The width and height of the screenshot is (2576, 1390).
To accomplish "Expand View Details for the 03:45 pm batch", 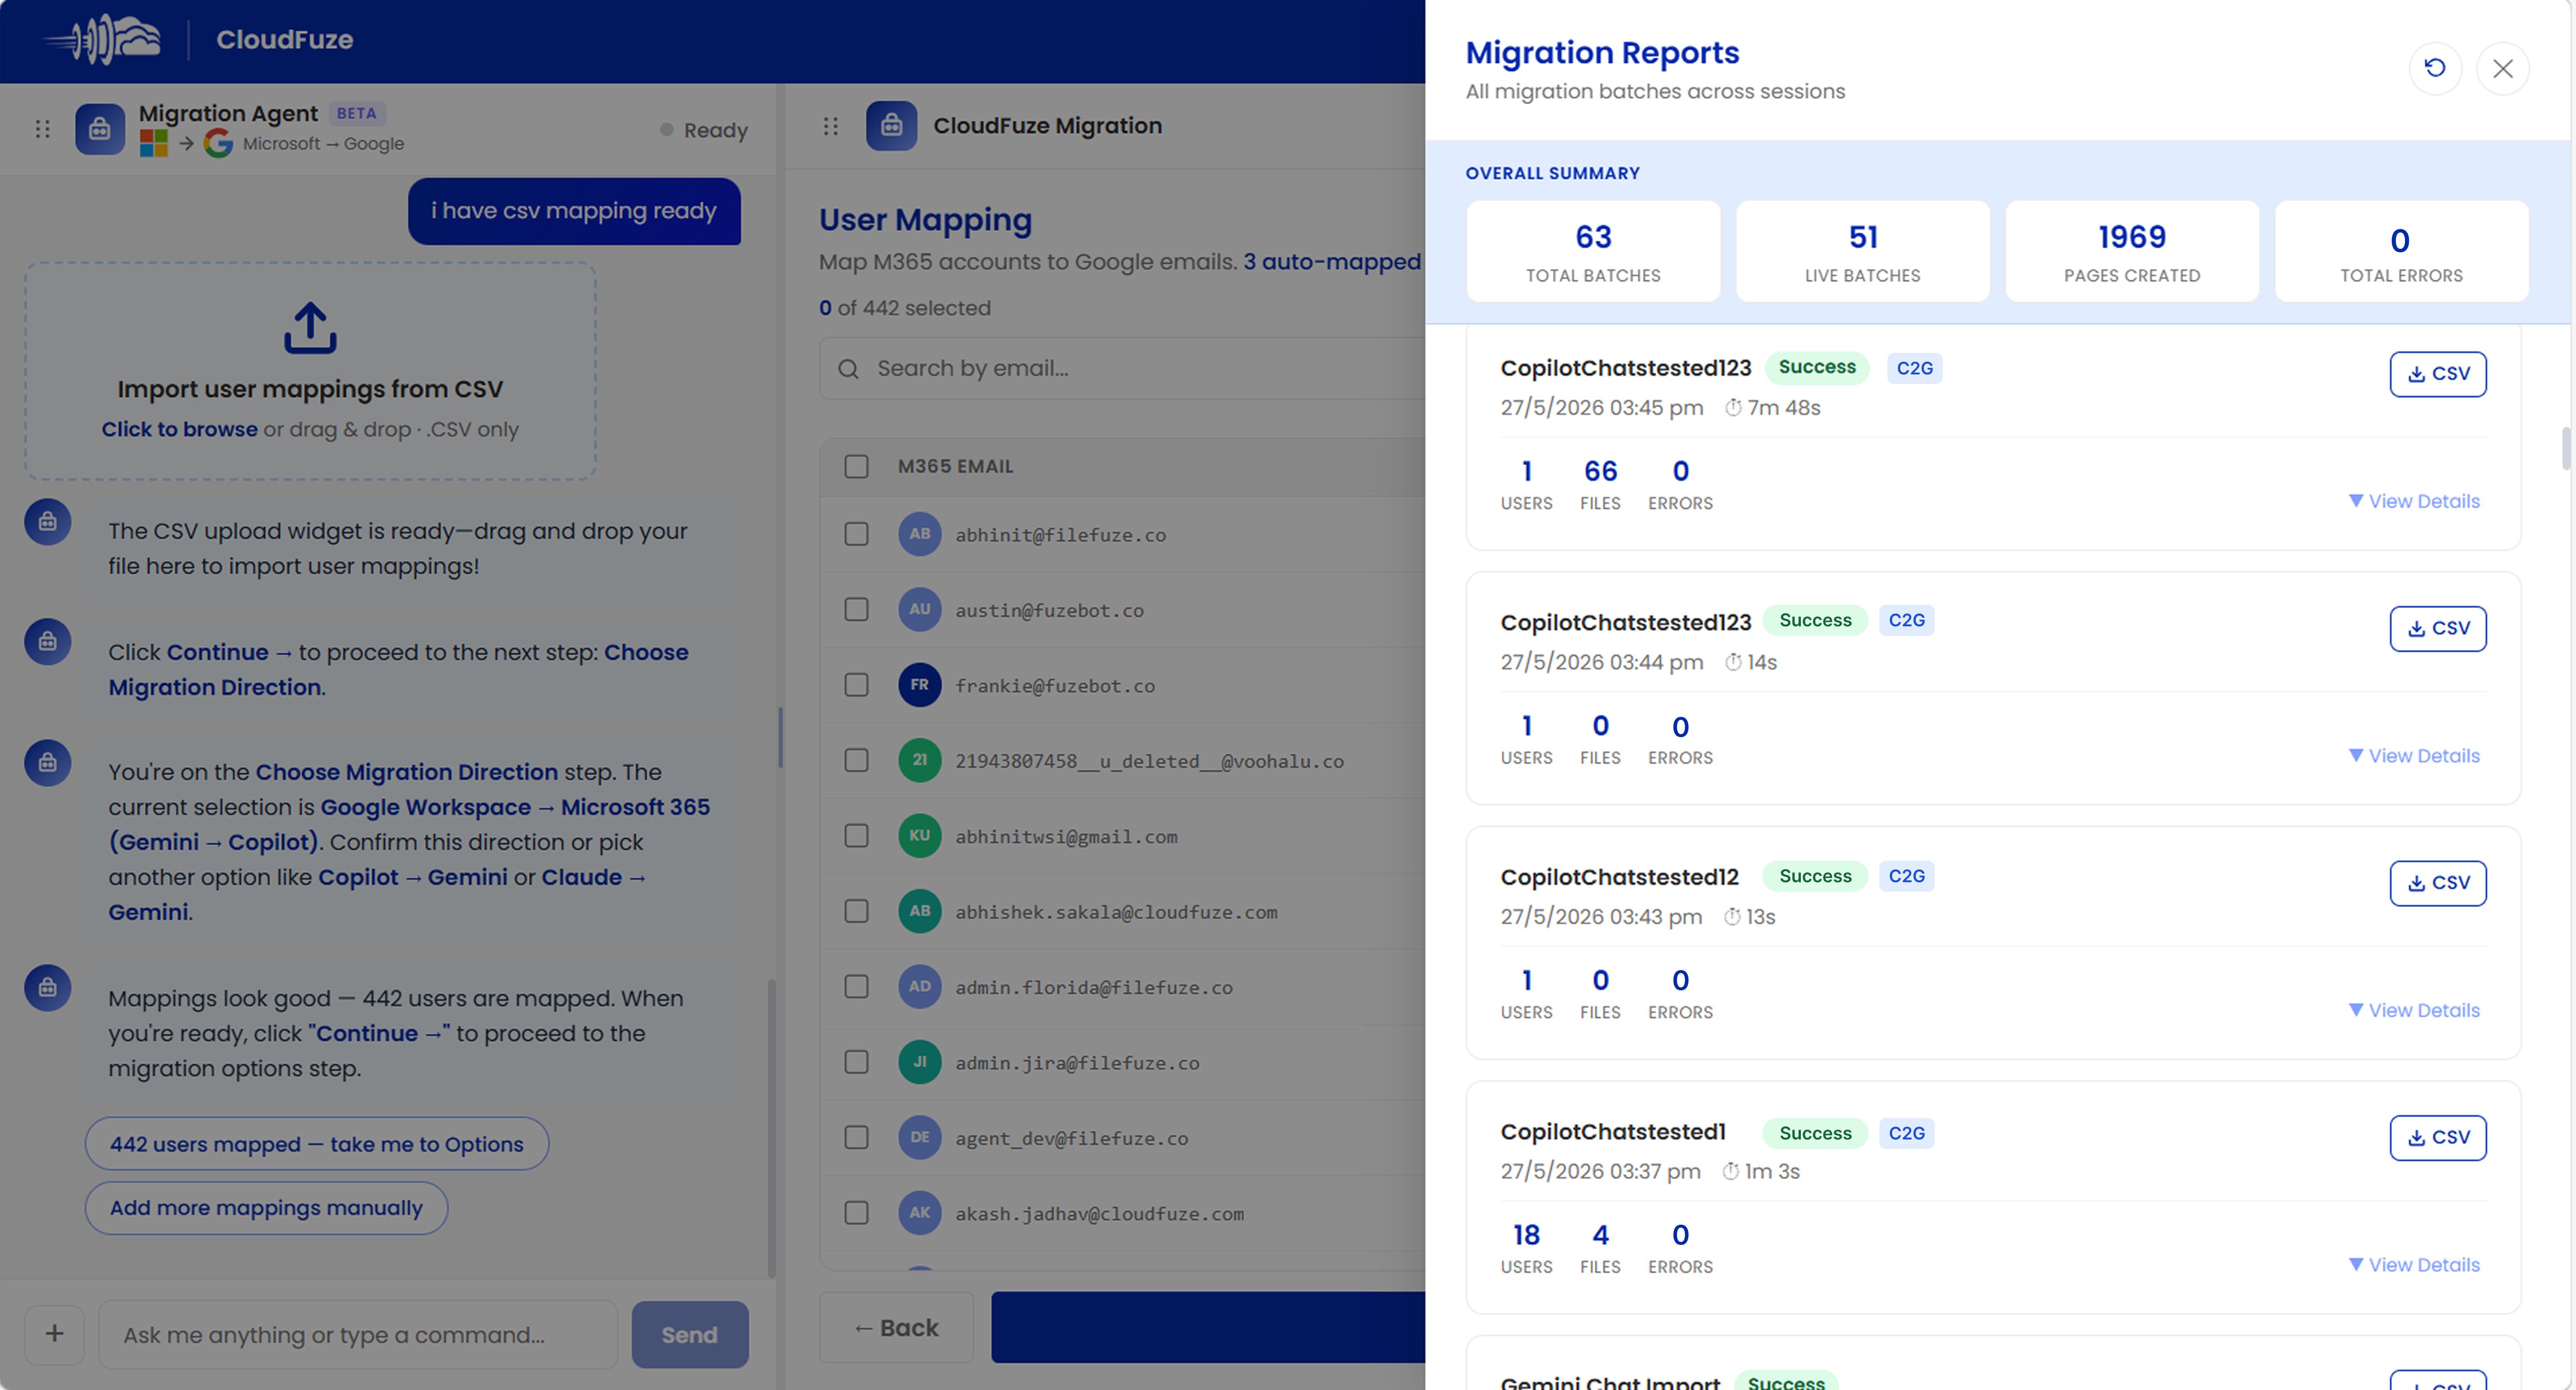I will coord(2414,501).
